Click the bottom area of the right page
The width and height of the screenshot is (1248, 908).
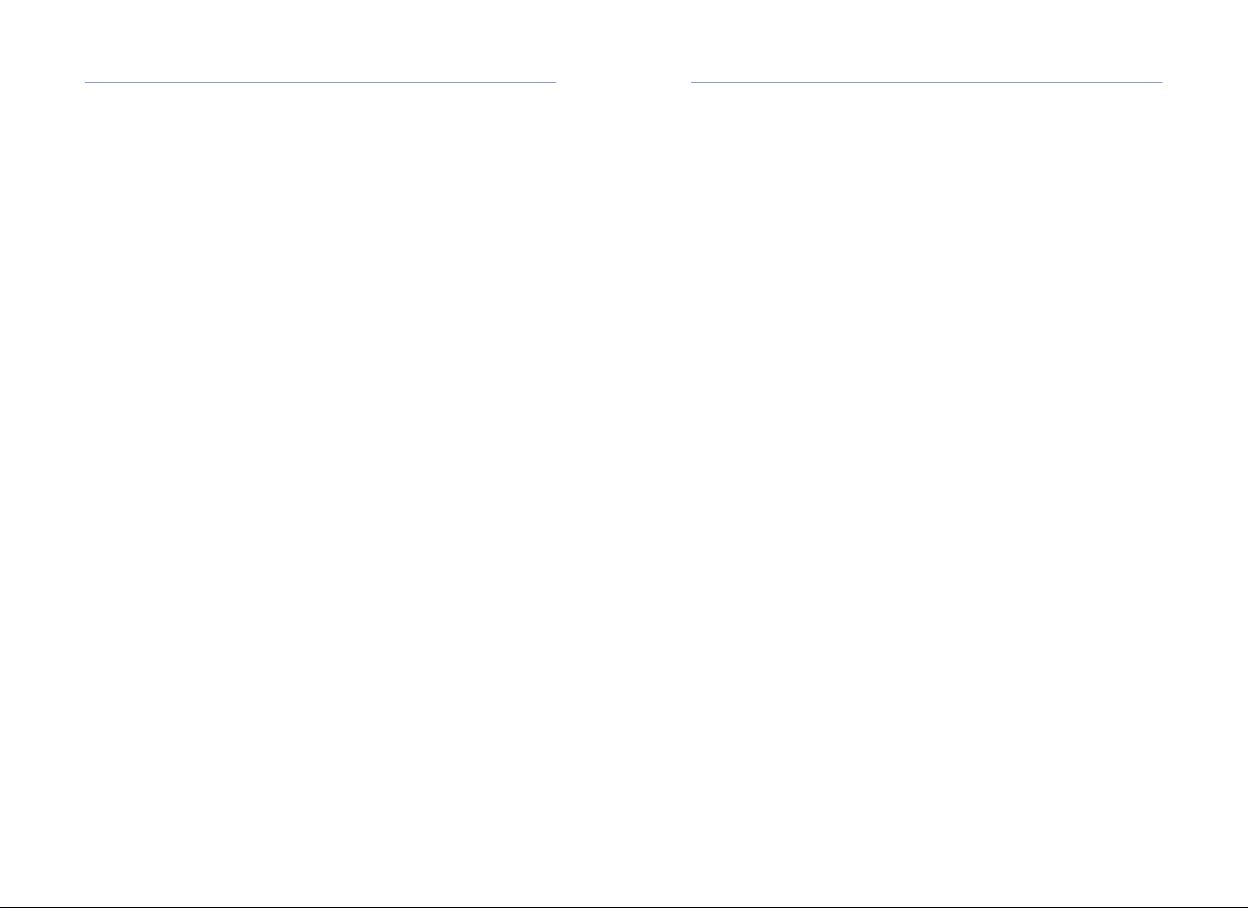click(x=927, y=860)
